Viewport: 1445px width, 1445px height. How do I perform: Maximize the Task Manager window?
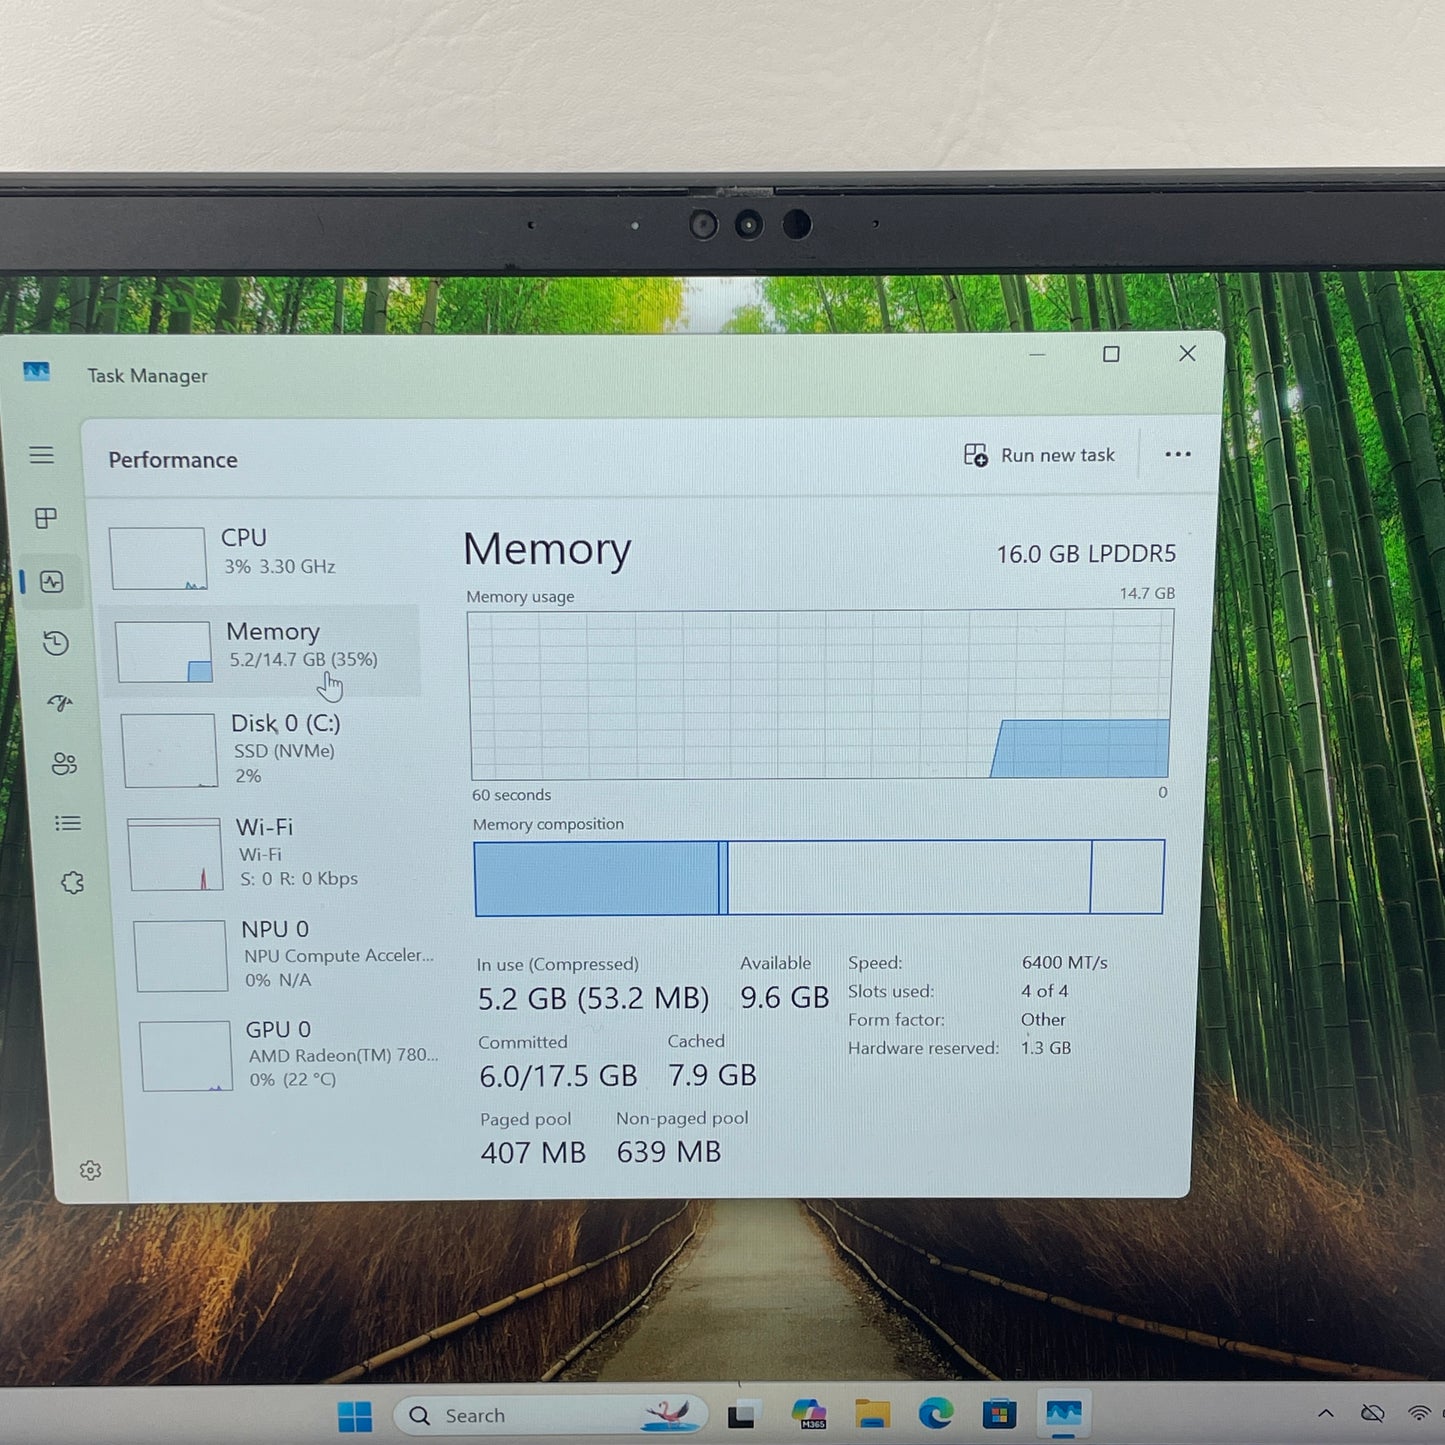[1111, 354]
